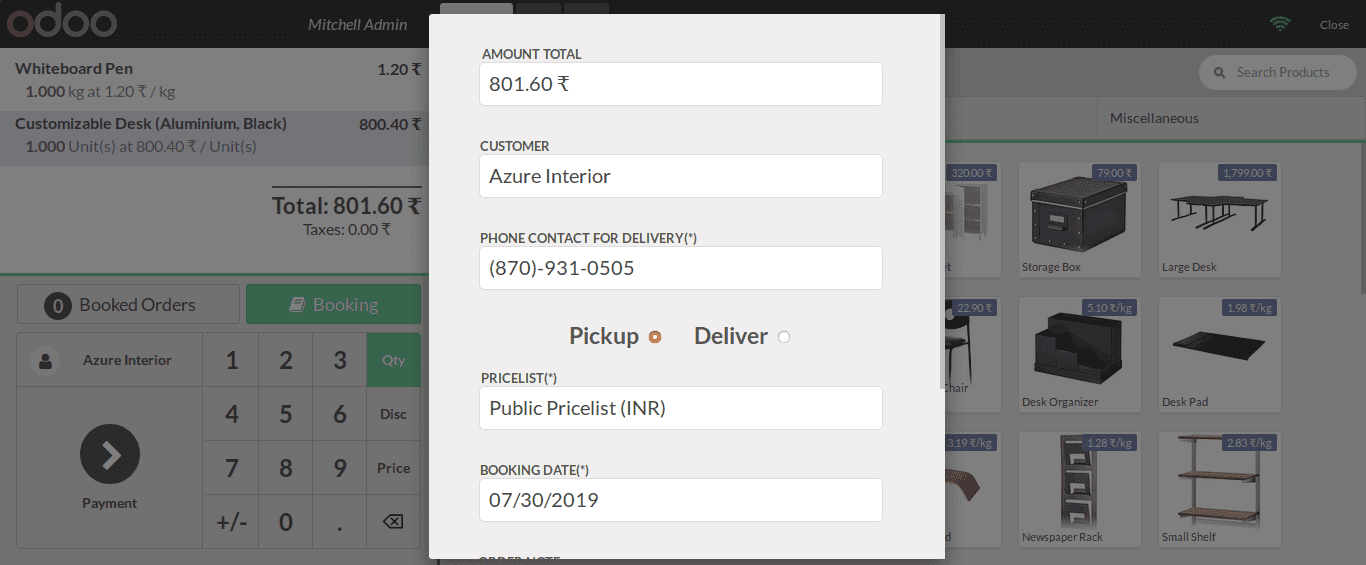1366x565 pixels.
Task: Click the Phone Contact input field
Action: [681, 268]
